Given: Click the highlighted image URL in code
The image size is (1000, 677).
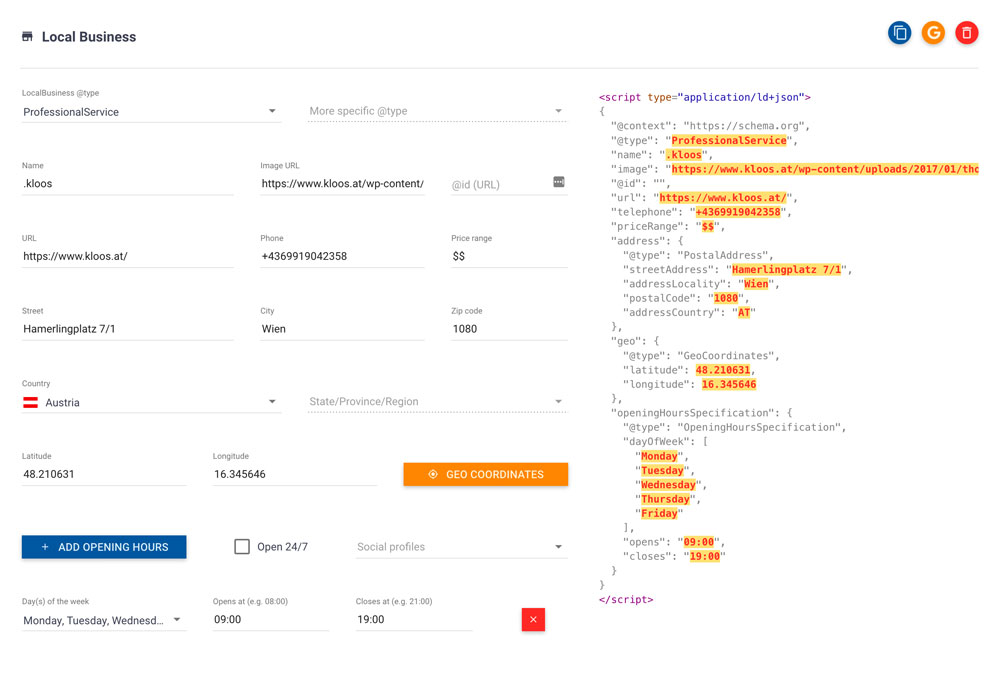Looking at the screenshot, I should point(825,169).
